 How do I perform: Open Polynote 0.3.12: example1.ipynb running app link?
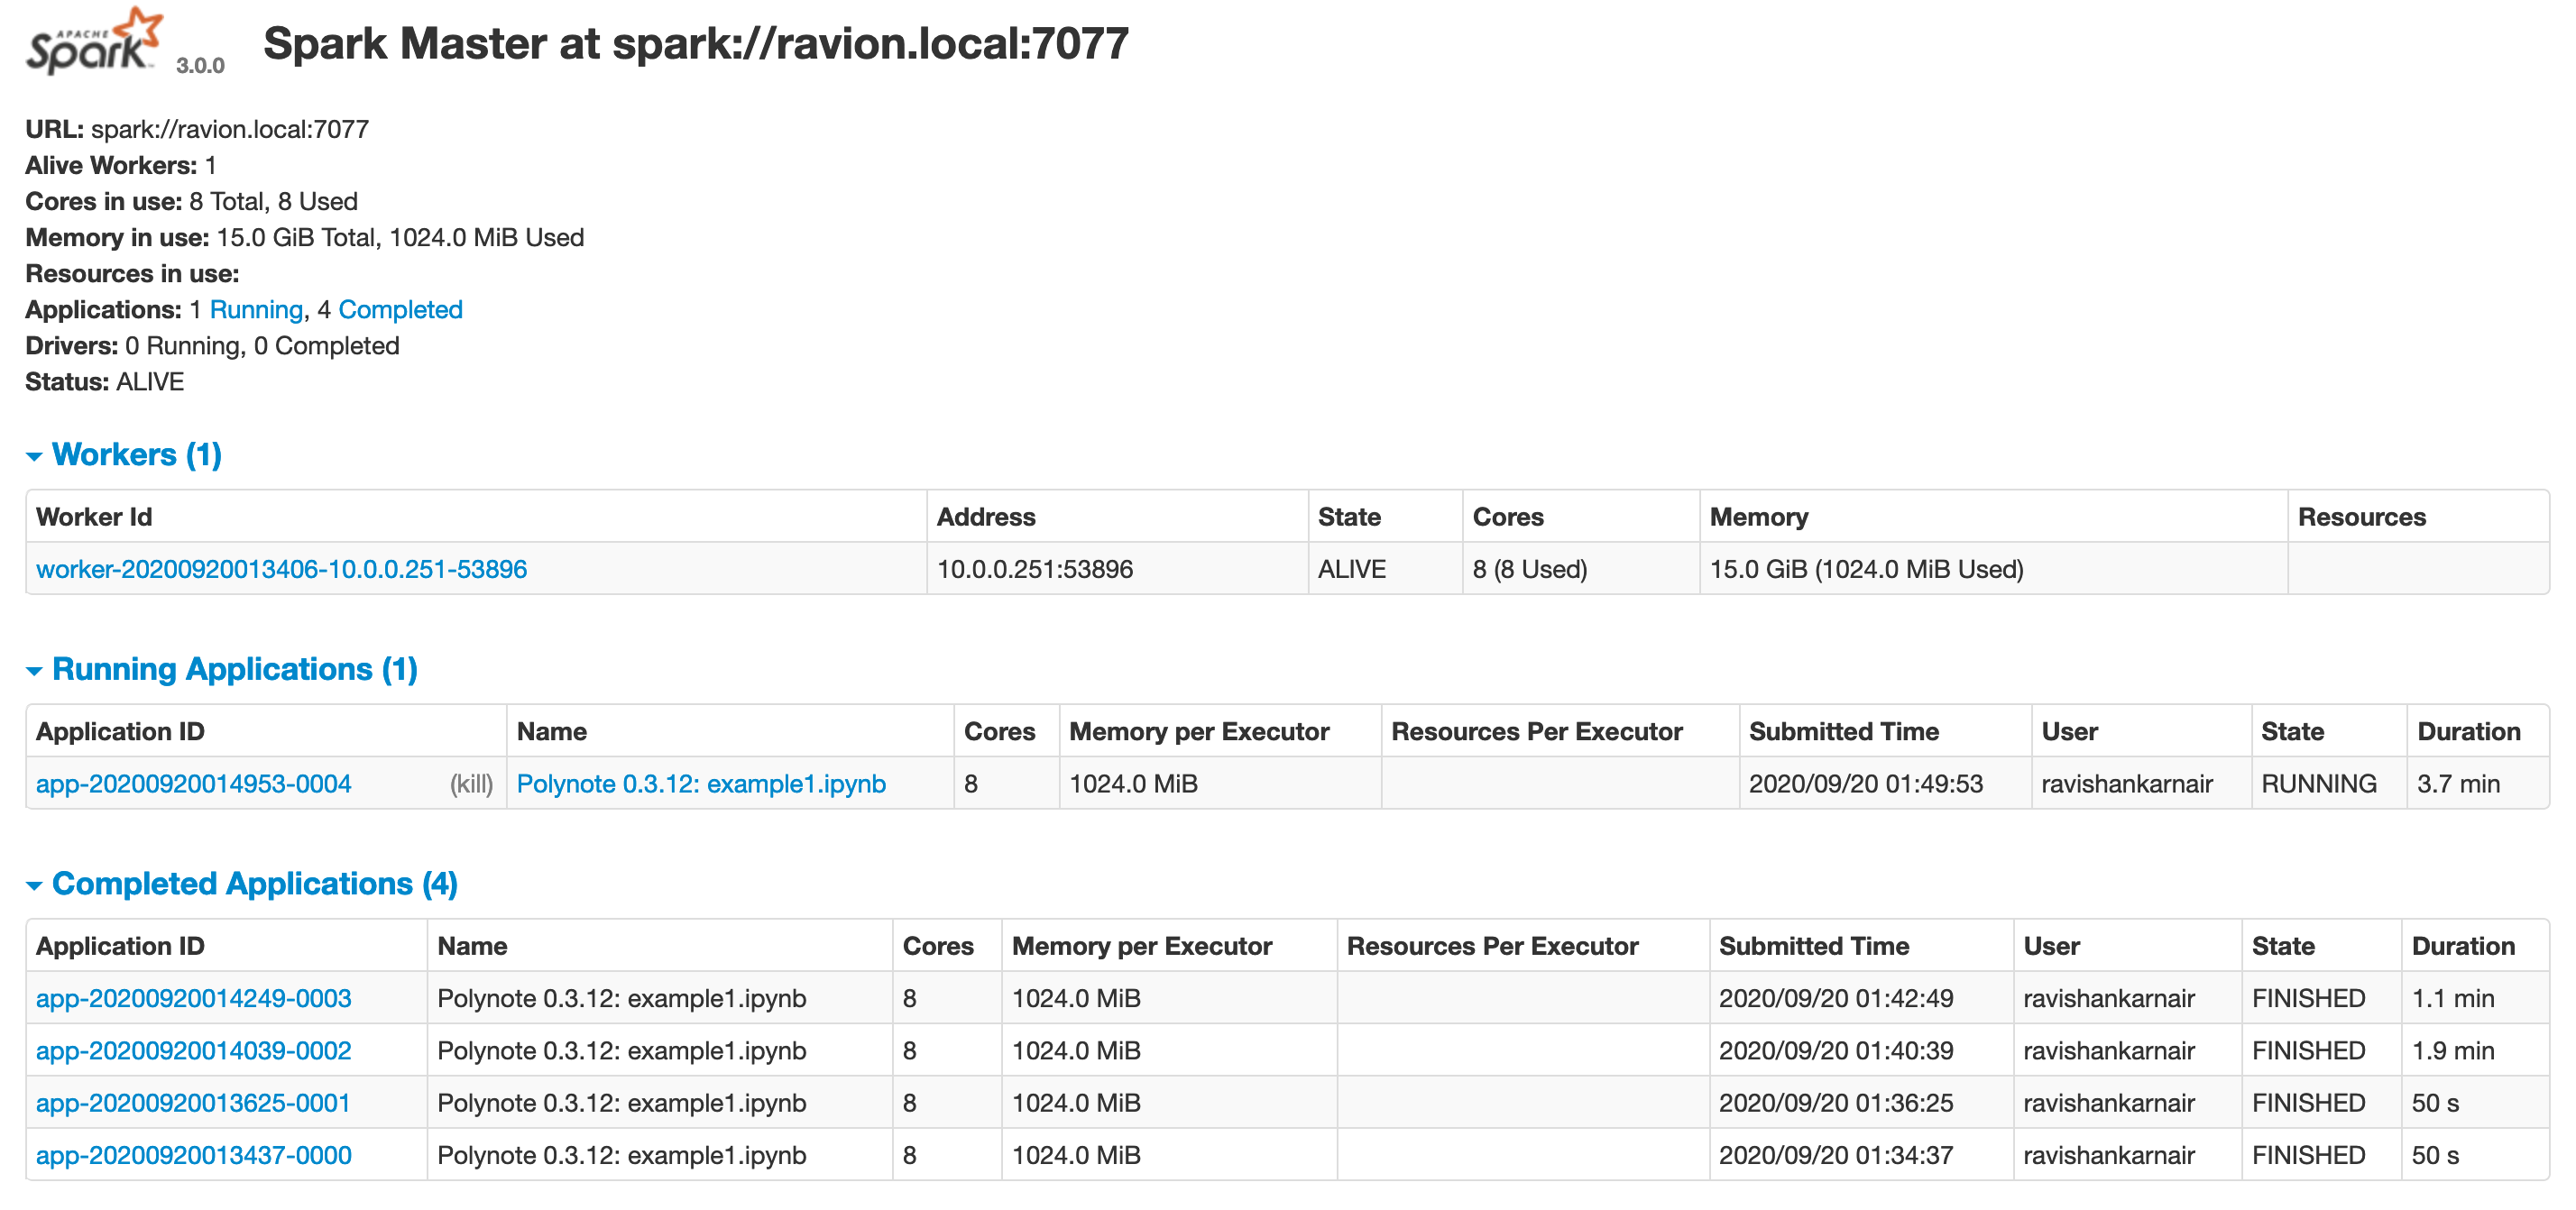[x=701, y=784]
